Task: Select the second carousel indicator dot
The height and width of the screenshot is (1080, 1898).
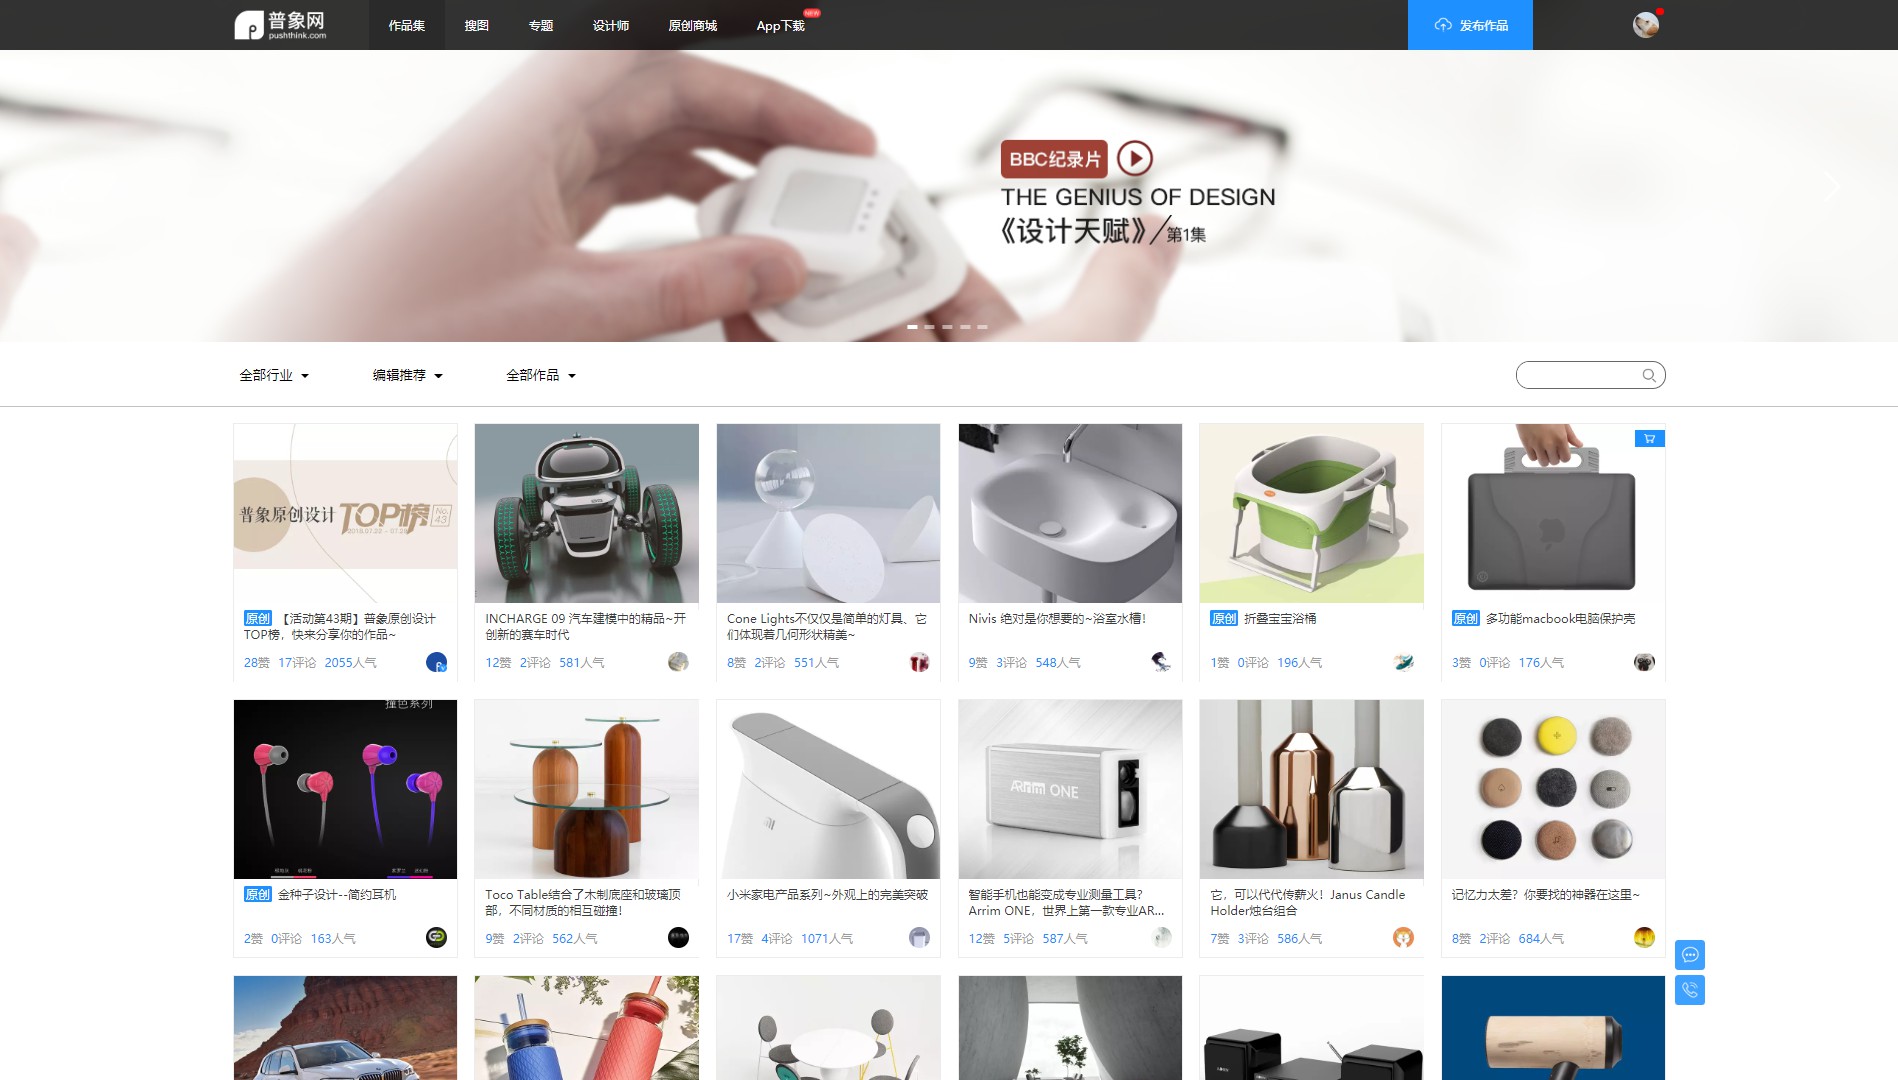Action: coord(929,326)
